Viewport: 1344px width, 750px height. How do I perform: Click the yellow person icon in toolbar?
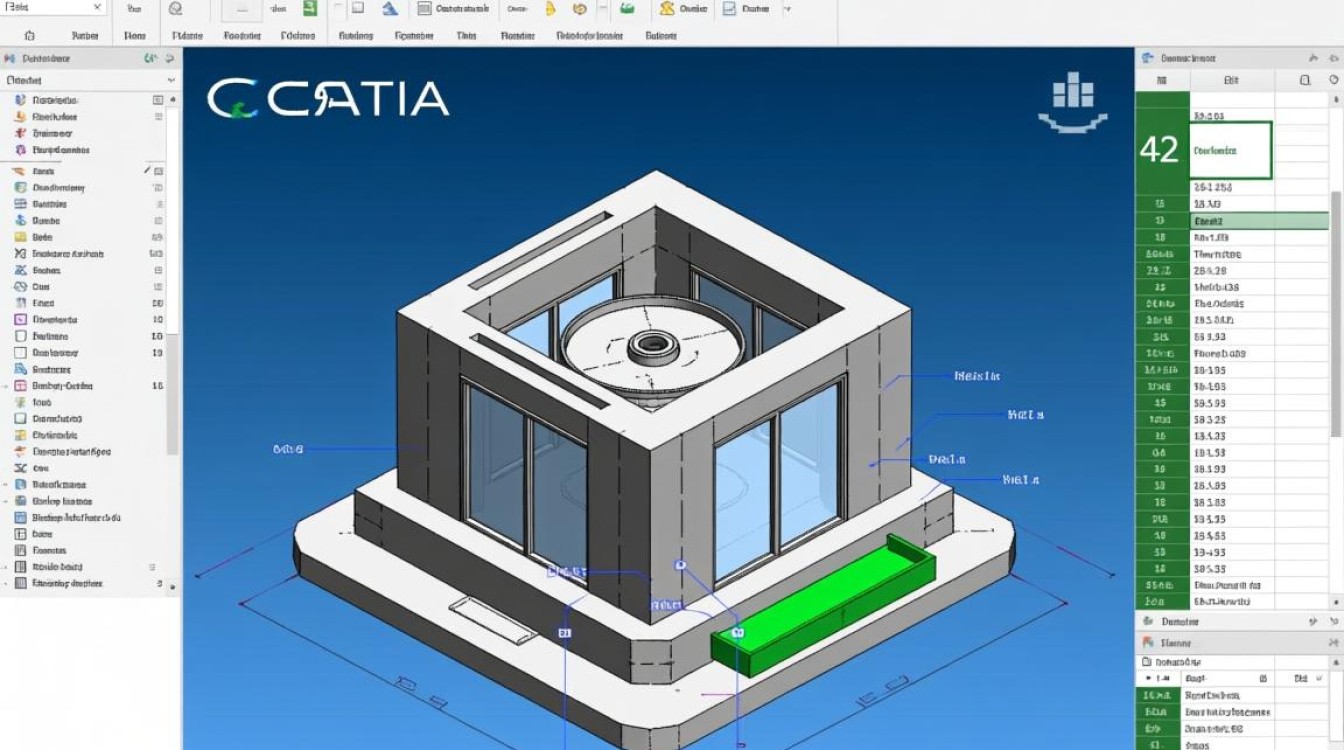pos(667,9)
